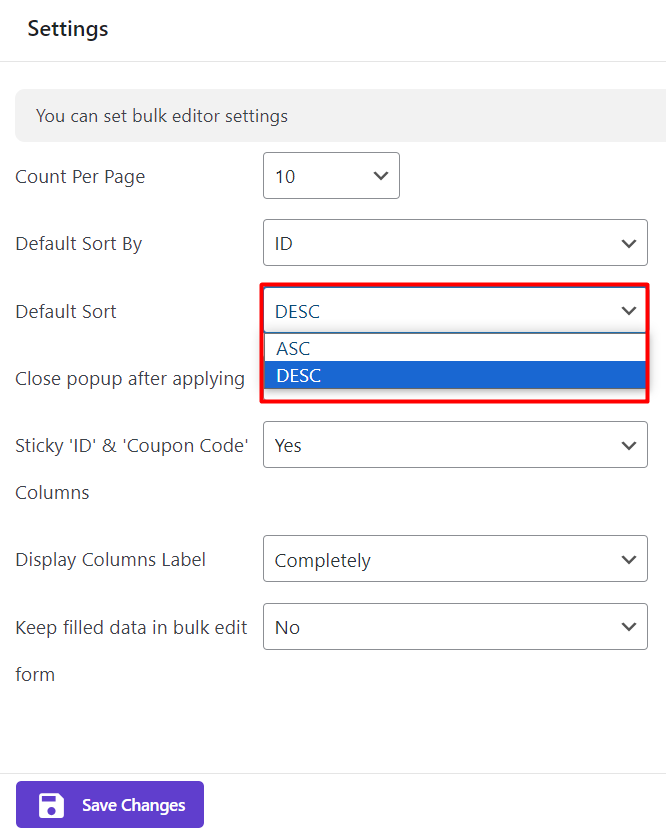666x834 pixels.
Task: Click the chevron on Sticky columns dropdown
Action: pos(628,445)
